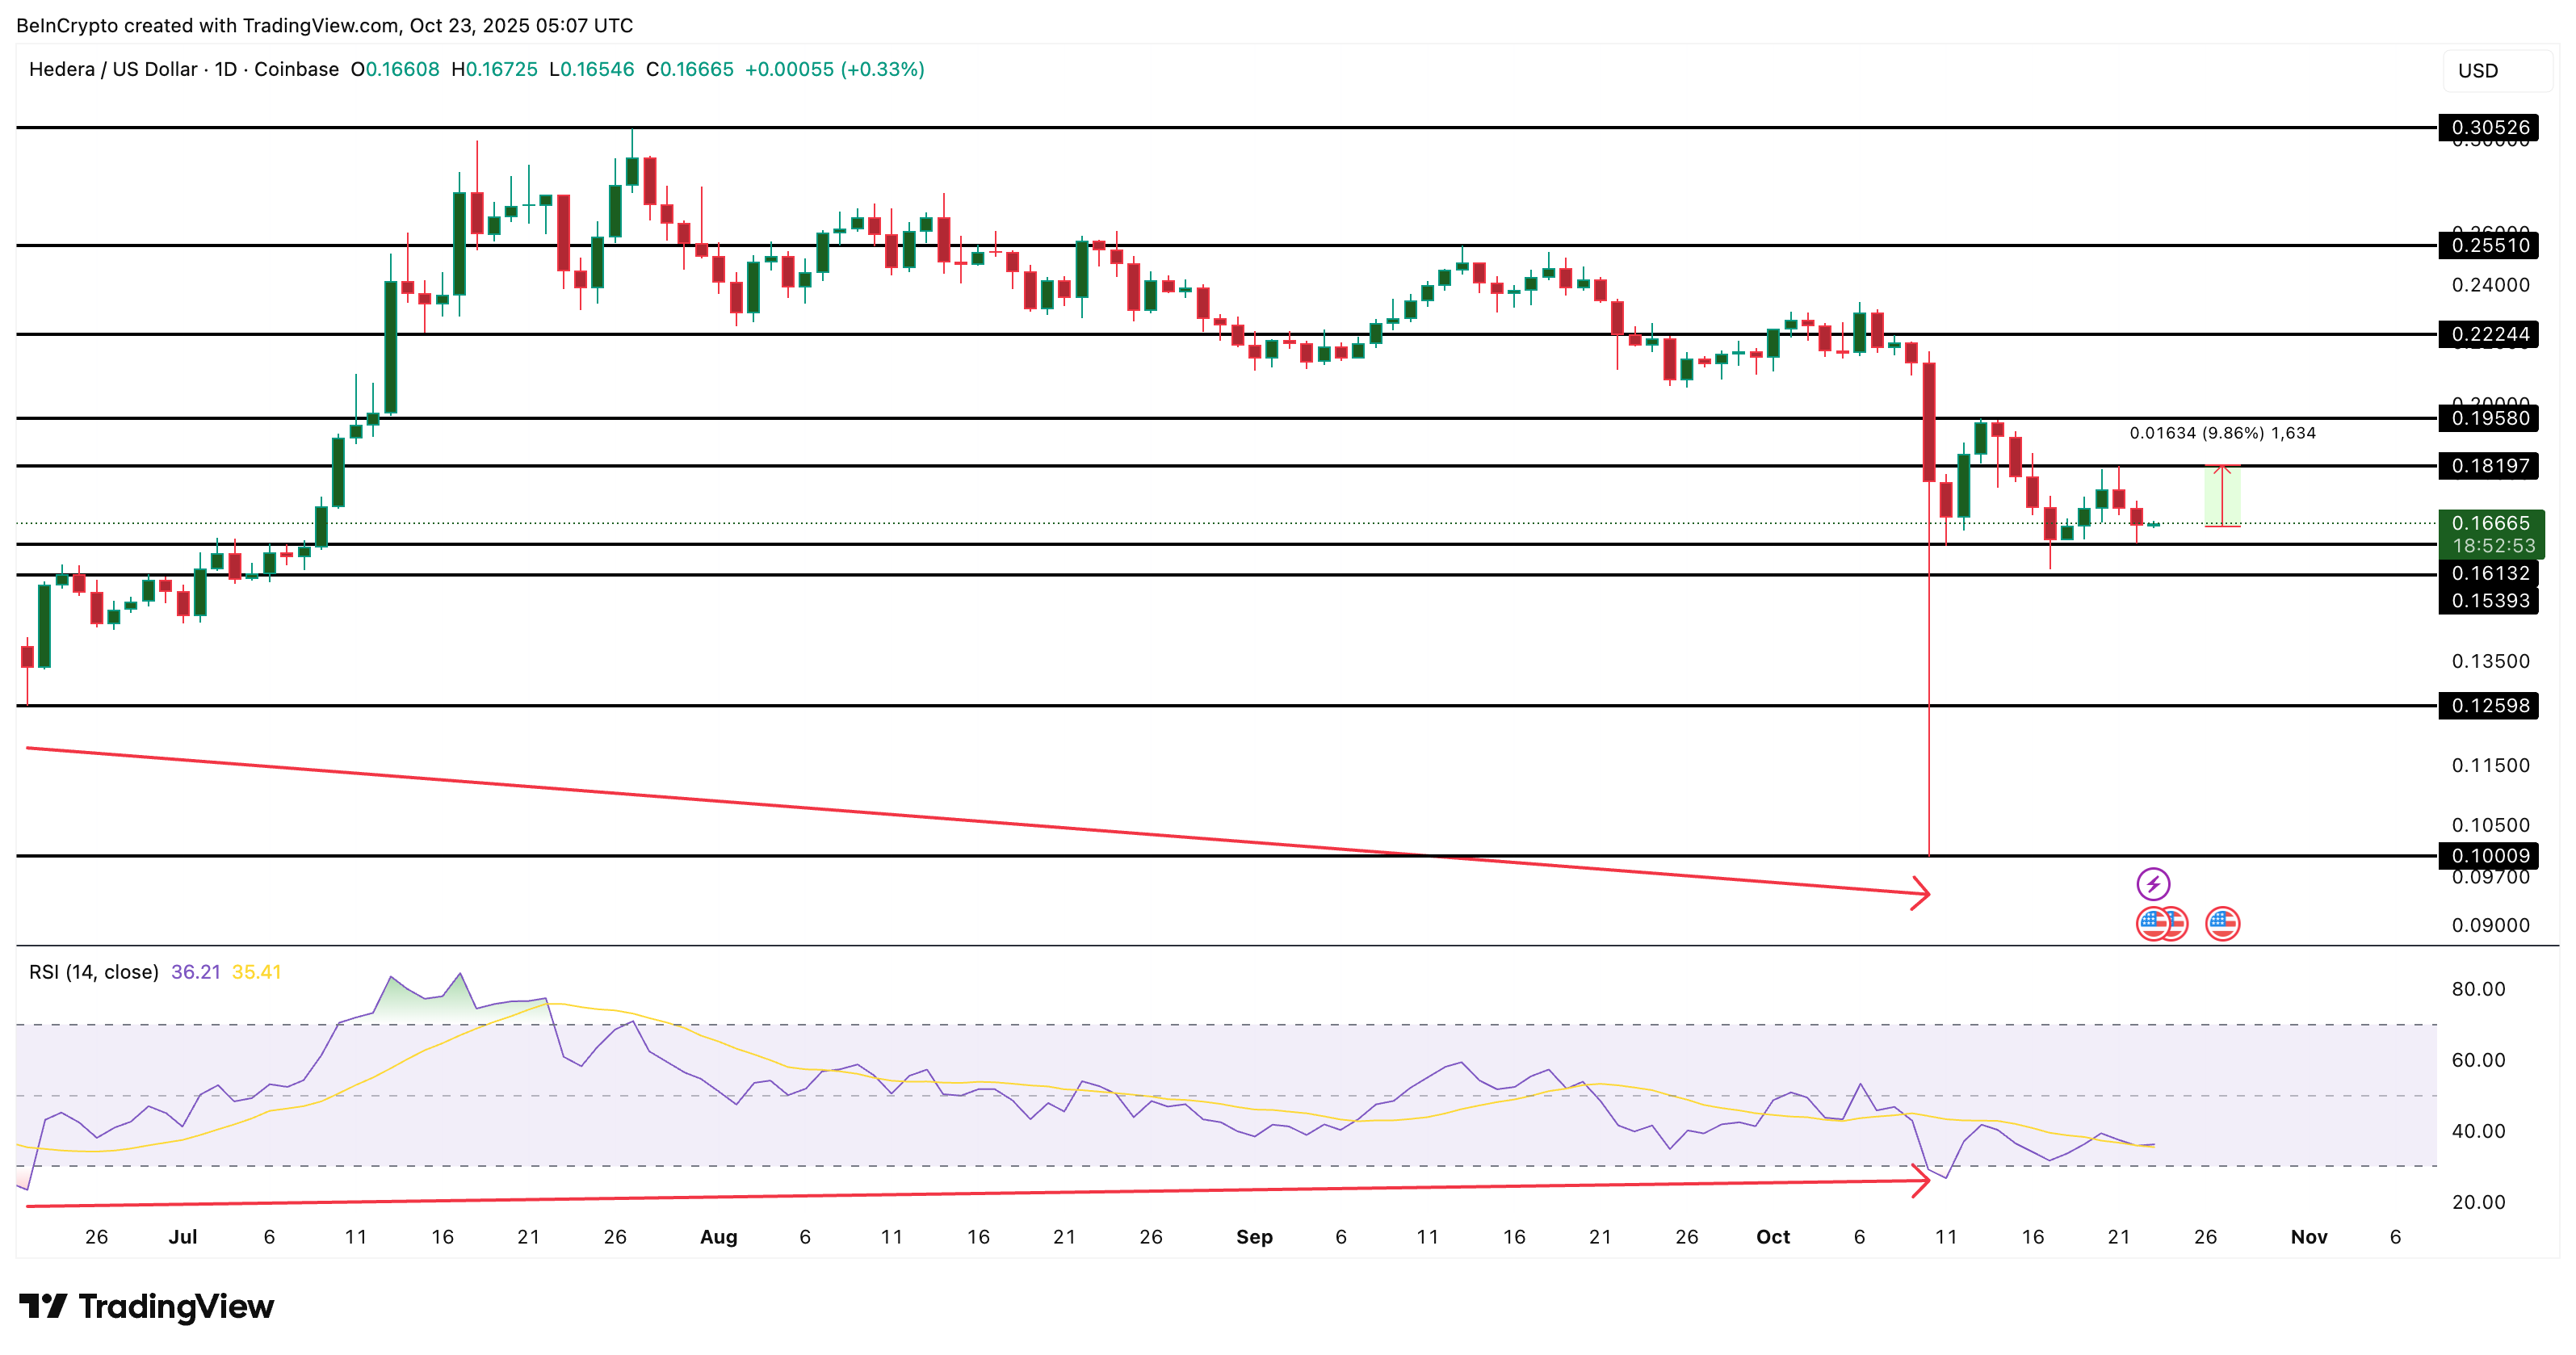
Task: Click the TradingView logo
Action: click(150, 1306)
